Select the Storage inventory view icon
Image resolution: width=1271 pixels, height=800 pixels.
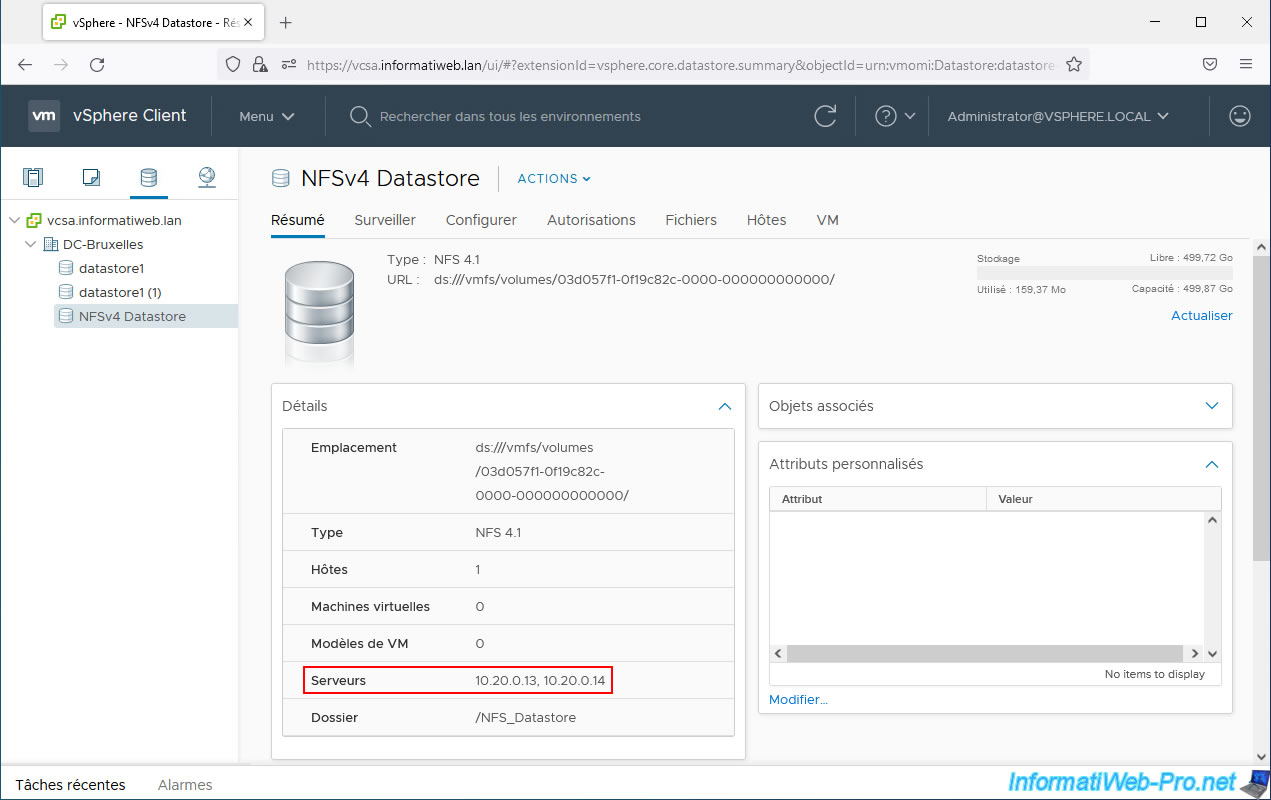click(148, 178)
